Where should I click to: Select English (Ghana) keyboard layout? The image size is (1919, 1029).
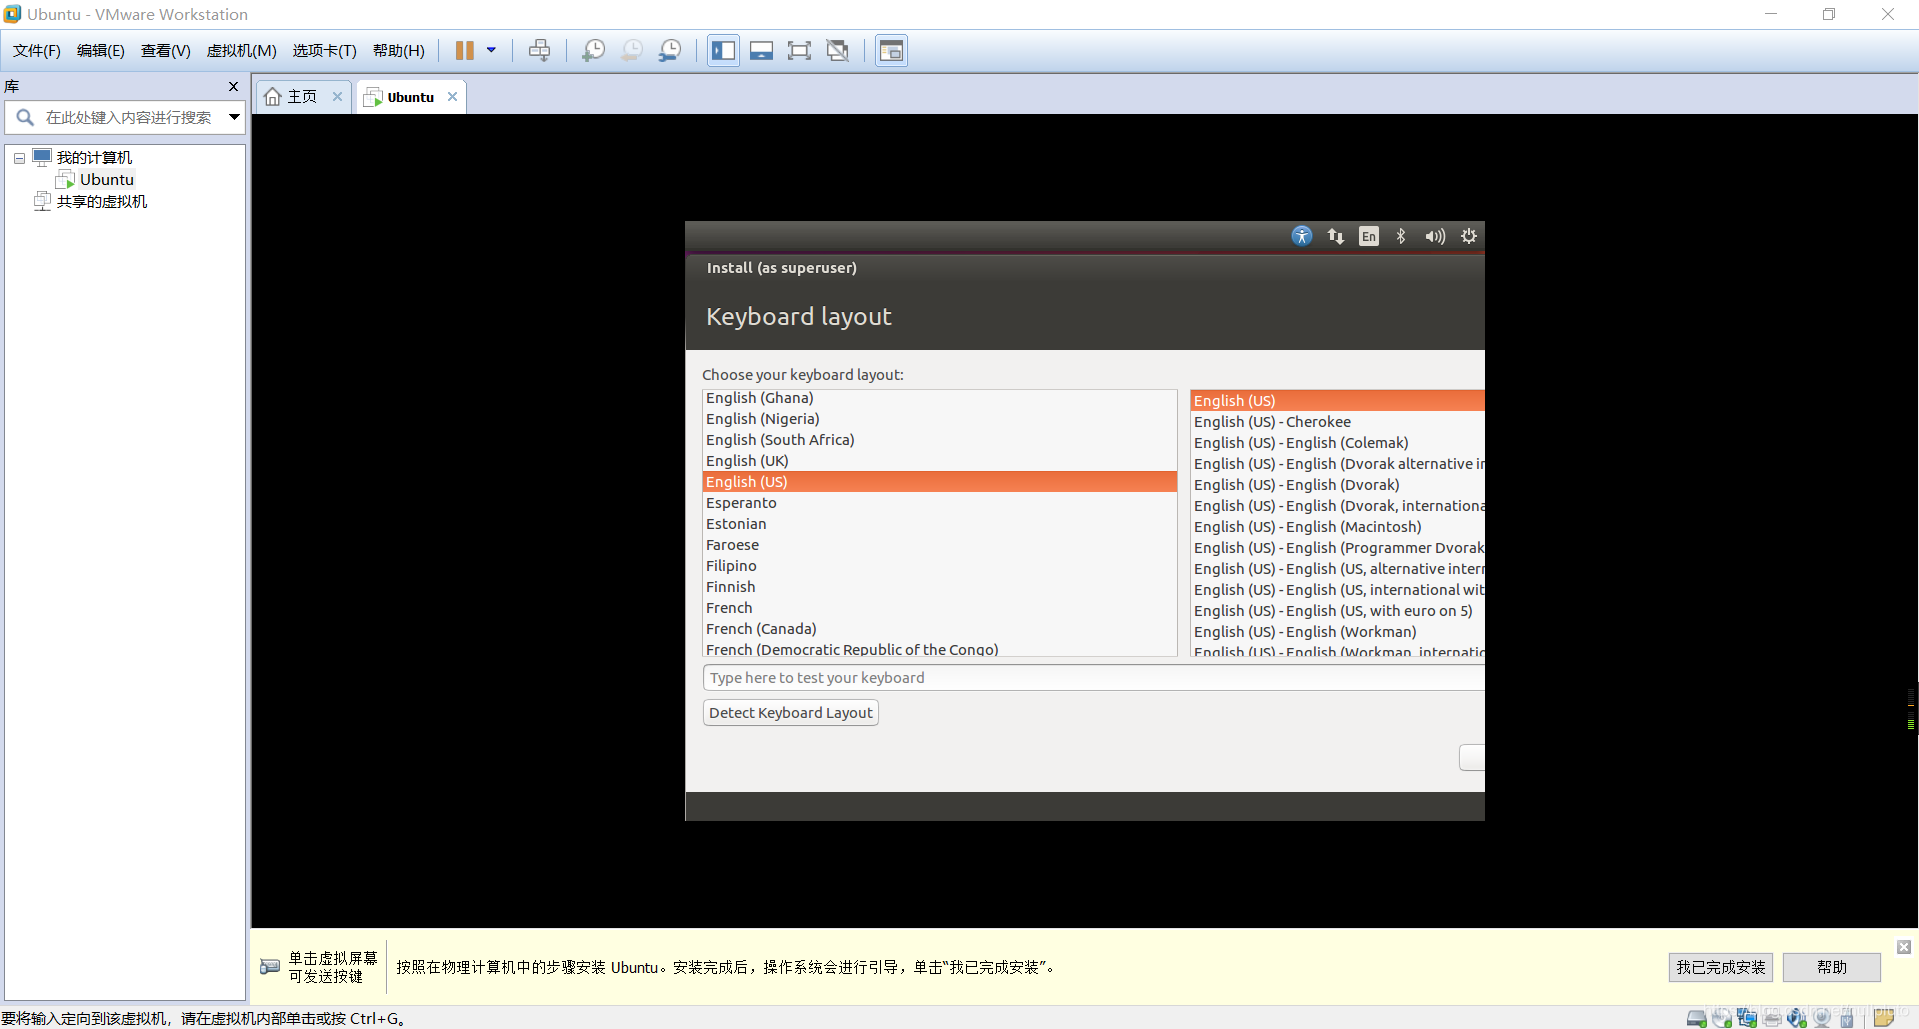coord(940,398)
